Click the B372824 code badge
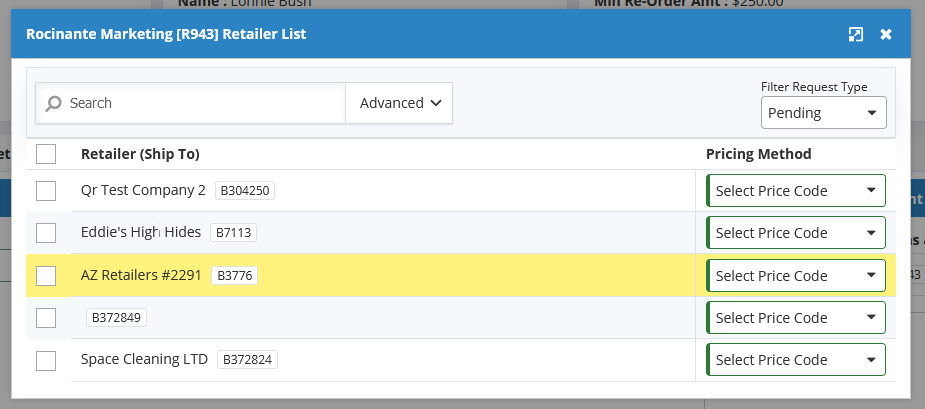Screen dimensions: 925x409 (247, 359)
